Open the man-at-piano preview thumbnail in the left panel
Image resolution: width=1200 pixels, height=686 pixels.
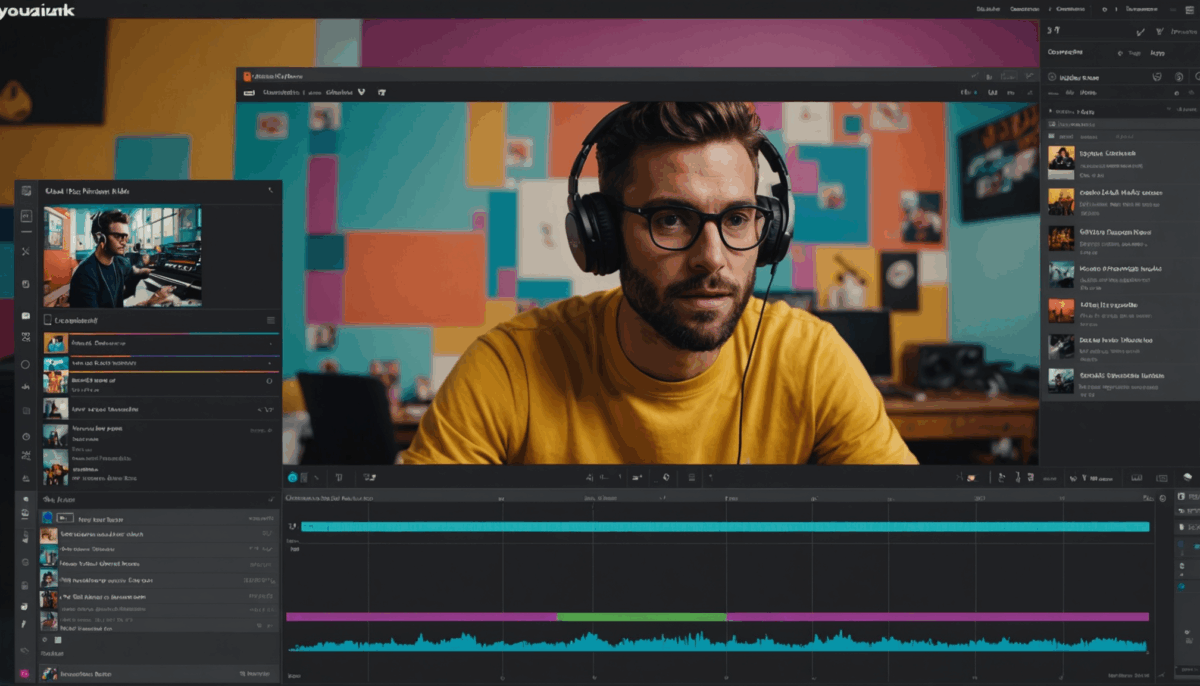(122, 256)
